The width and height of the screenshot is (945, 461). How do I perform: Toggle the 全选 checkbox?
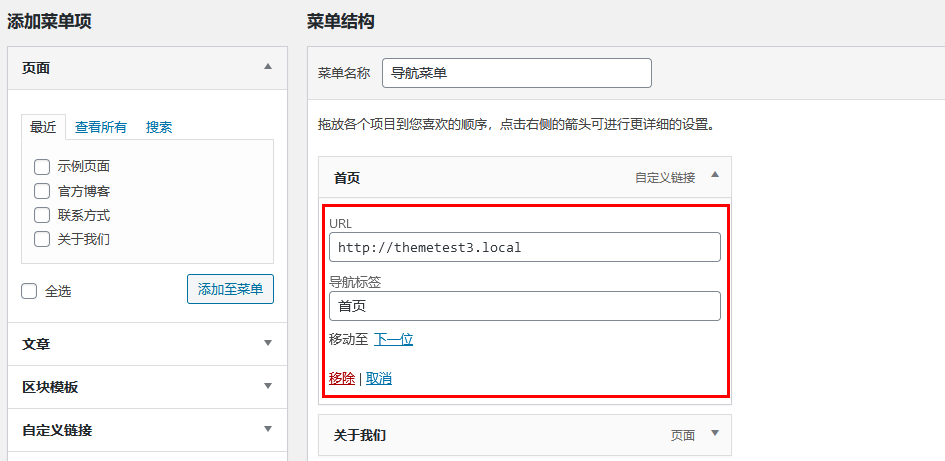click(x=30, y=291)
